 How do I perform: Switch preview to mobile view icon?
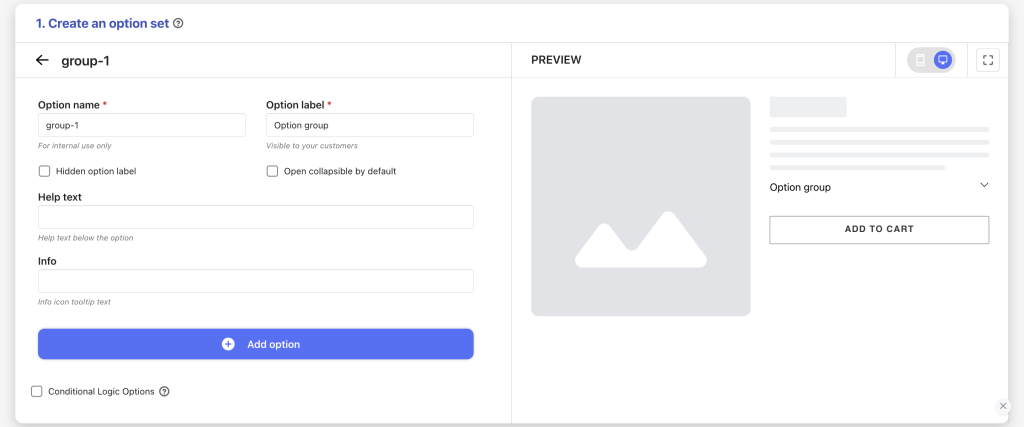[920, 60]
